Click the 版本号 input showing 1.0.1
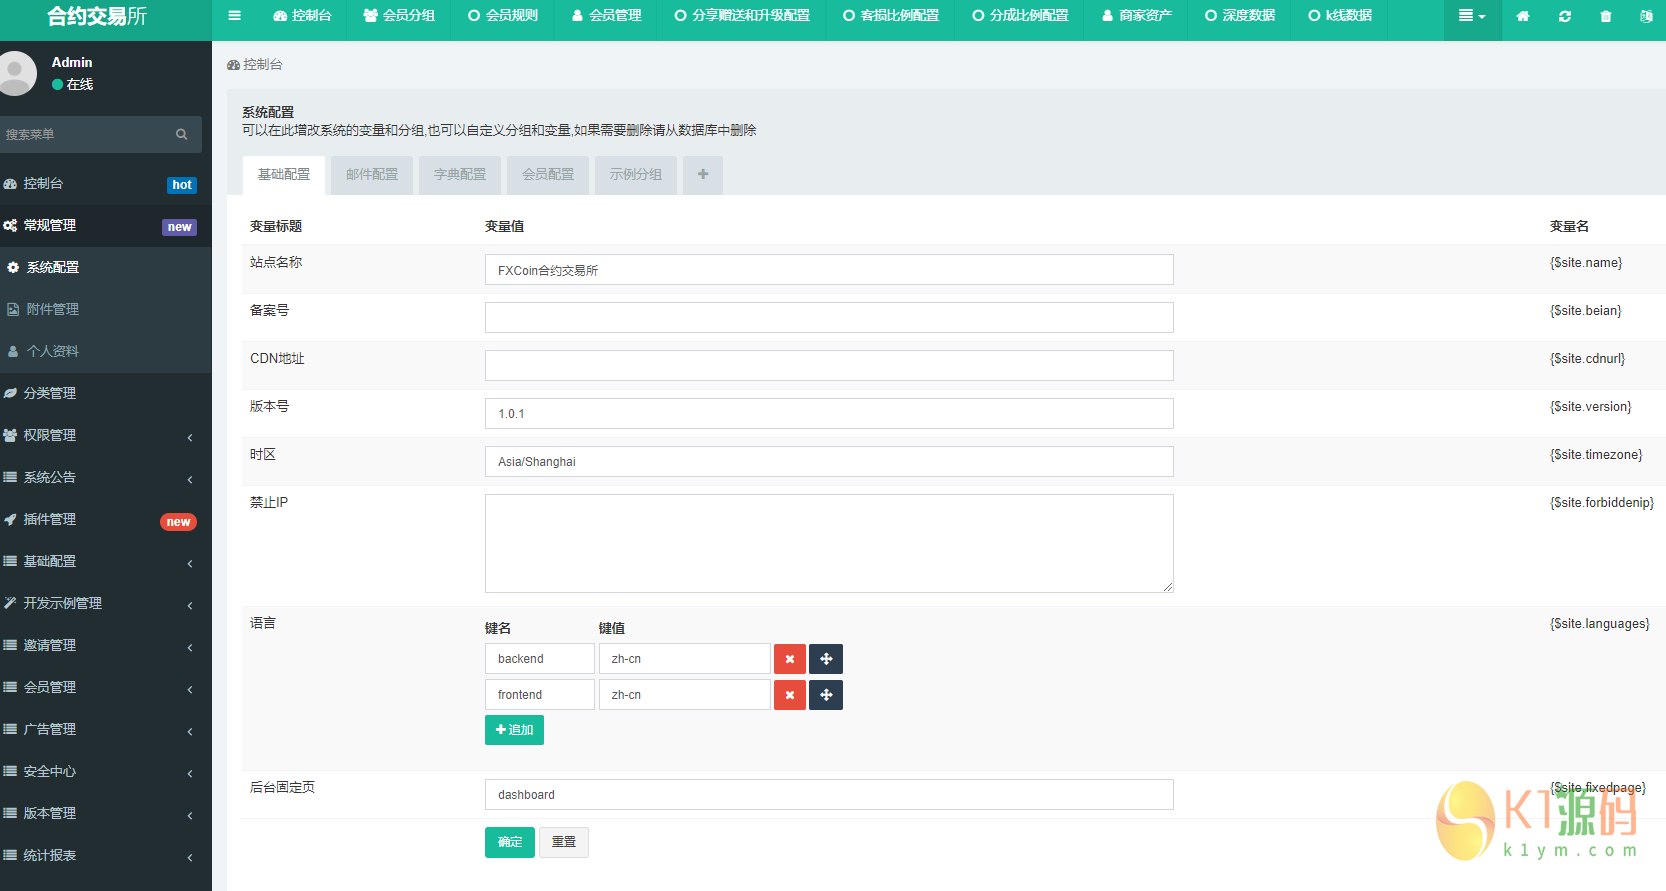This screenshot has width=1666, height=891. pyautogui.click(x=829, y=414)
